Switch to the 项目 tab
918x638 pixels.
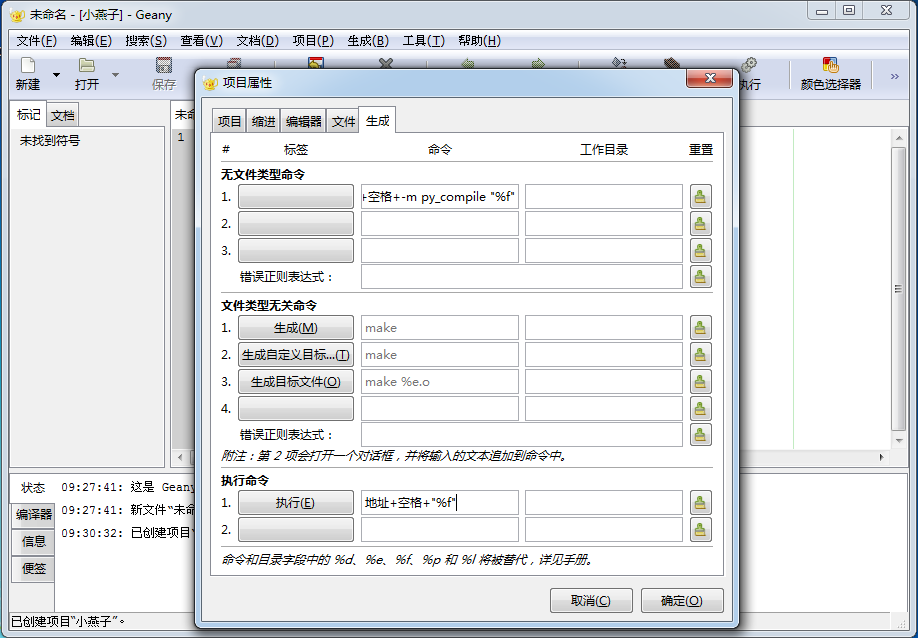tap(229, 121)
